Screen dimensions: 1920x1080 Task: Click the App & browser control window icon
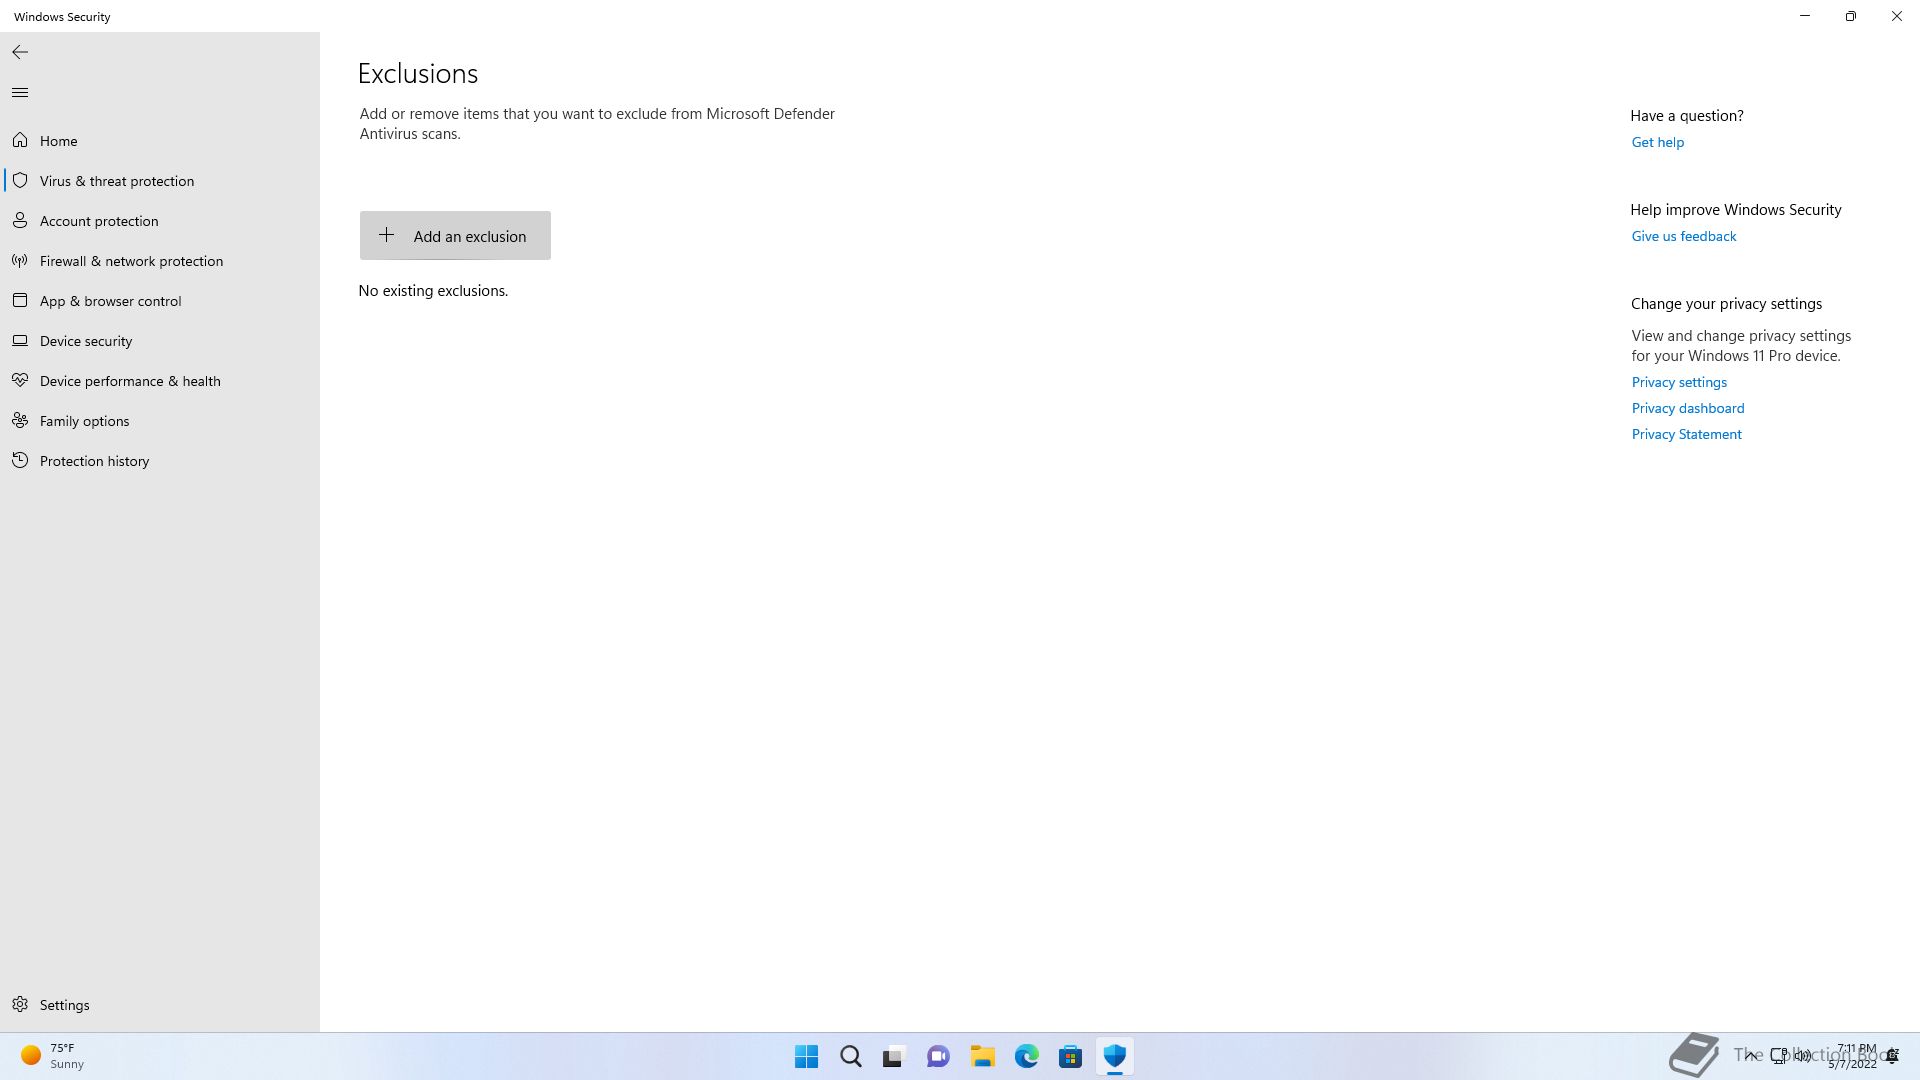[x=20, y=301]
